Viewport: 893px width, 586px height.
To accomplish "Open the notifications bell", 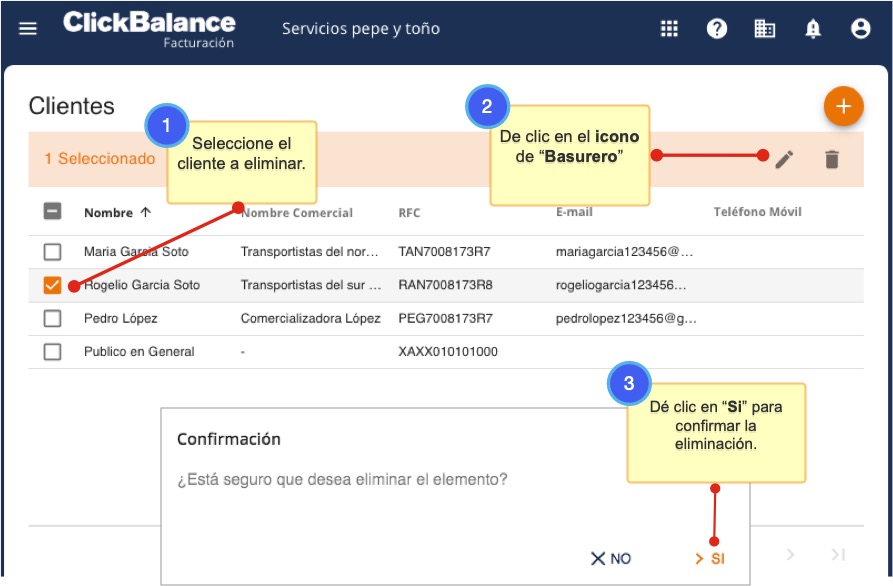I will [x=813, y=29].
